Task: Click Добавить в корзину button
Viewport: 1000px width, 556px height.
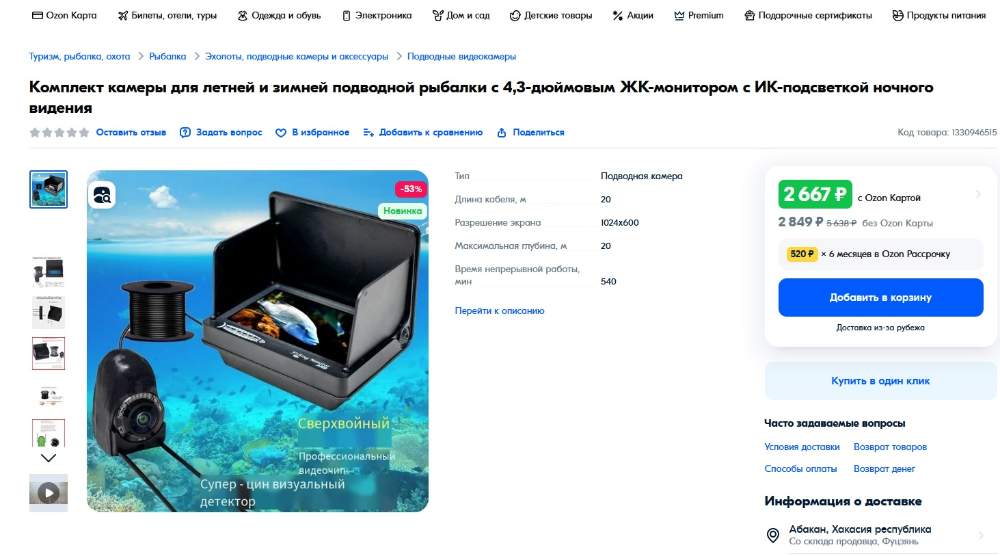Action: coord(880,297)
